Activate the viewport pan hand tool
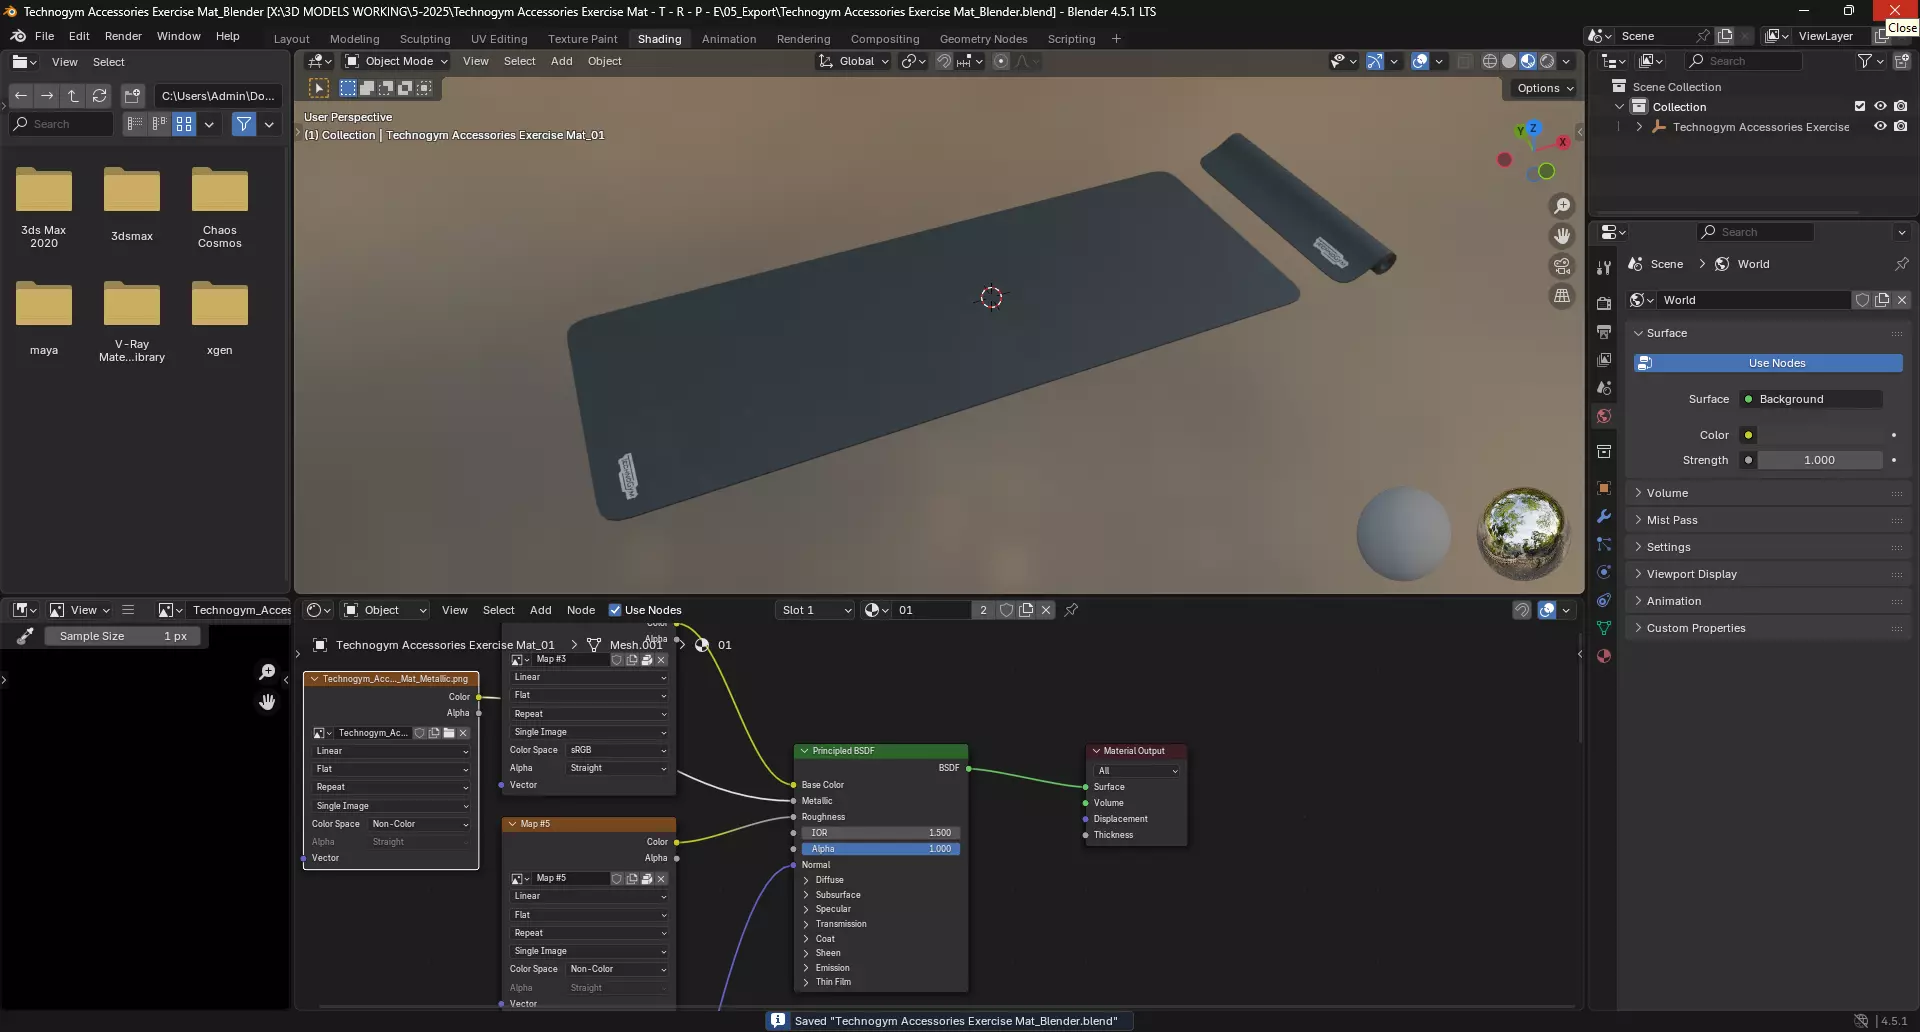The image size is (1920, 1032). point(1562,236)
